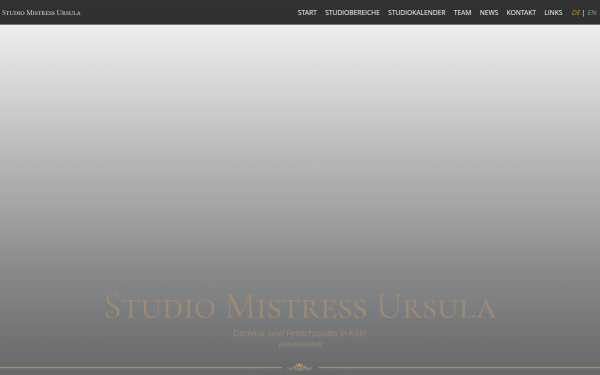Click the golden crown ornament icon
Screen dimensions: 600x375
(x=300, y=367)
